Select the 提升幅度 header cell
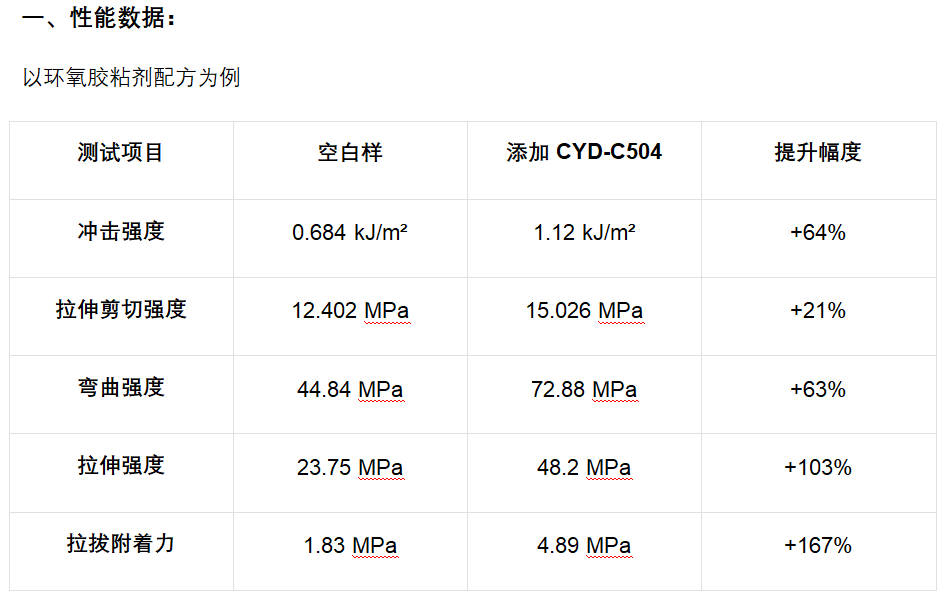Viewport: 946px width, 597px height. coord(817,153)
